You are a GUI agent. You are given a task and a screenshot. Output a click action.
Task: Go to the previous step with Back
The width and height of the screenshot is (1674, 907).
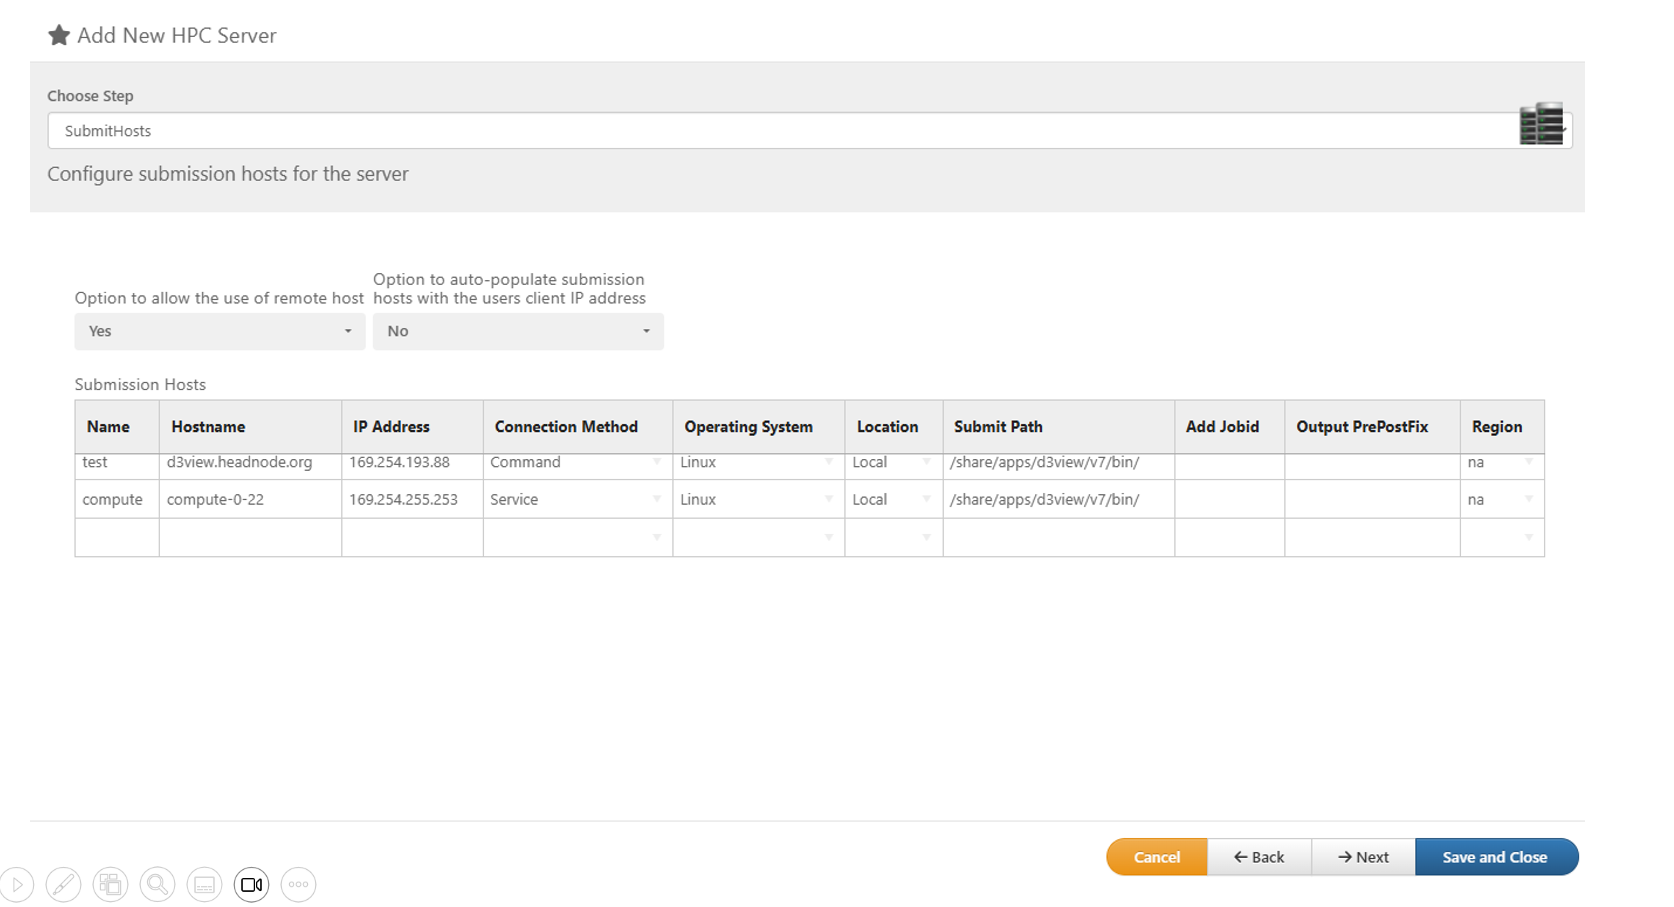[1259, 857]
